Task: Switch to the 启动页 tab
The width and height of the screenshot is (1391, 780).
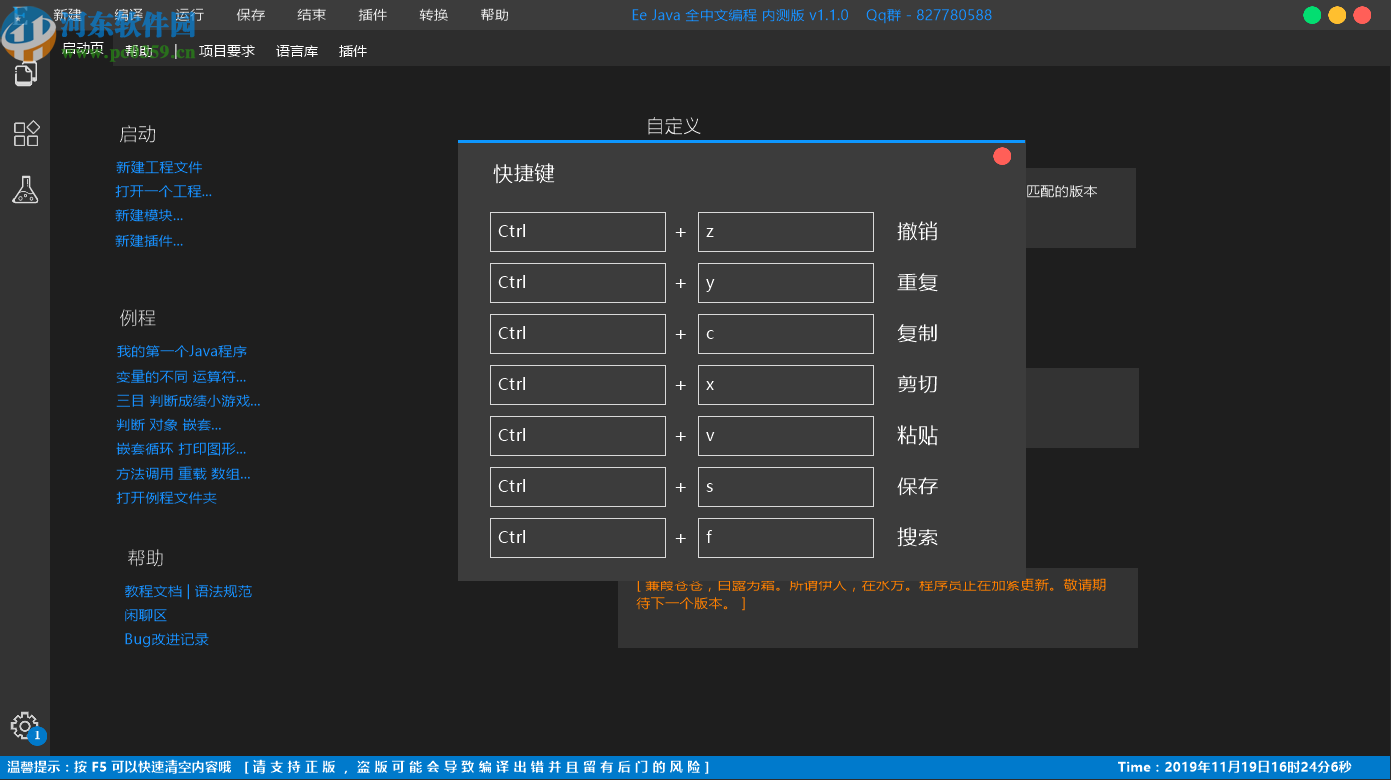Action: pos(82,50)
